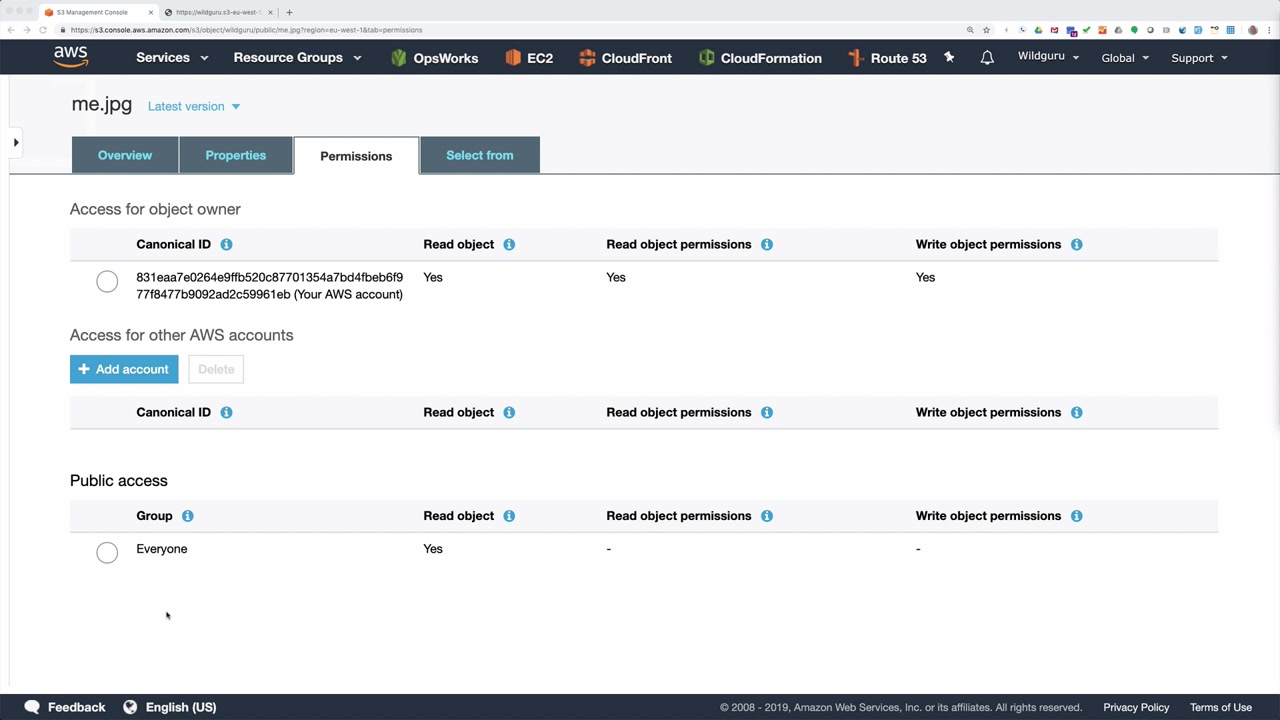Open the EC2 shortcut
The width and height of the screenshot is (1280, 720).
[529, 58]
